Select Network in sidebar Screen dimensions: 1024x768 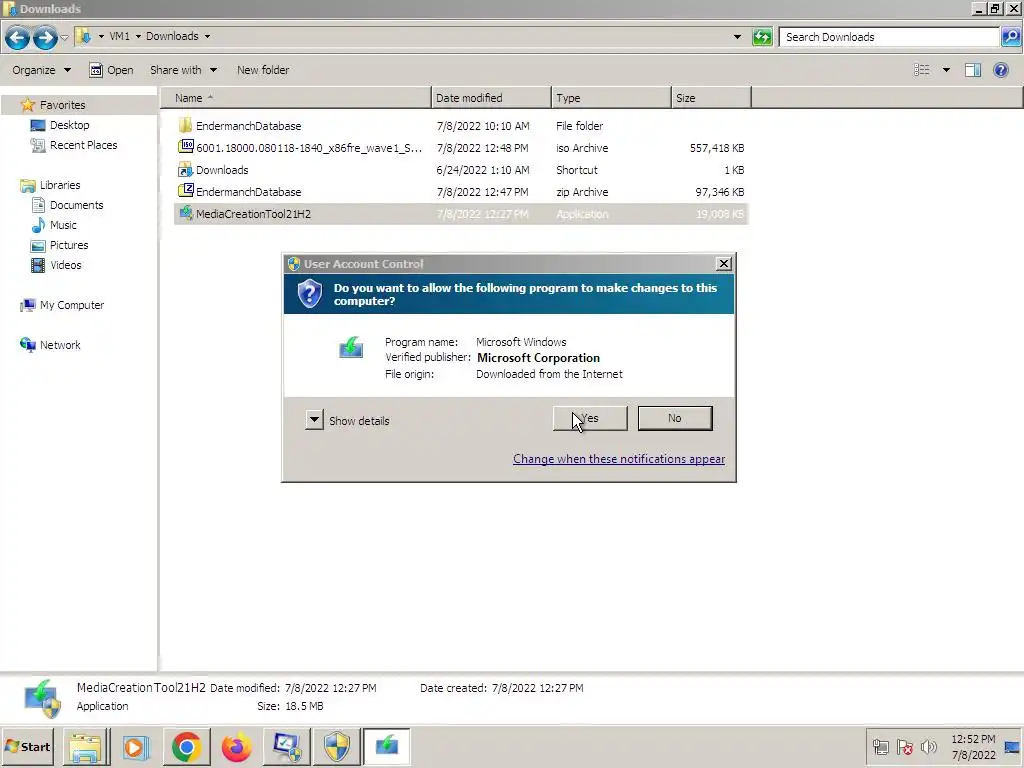[59, 345]
